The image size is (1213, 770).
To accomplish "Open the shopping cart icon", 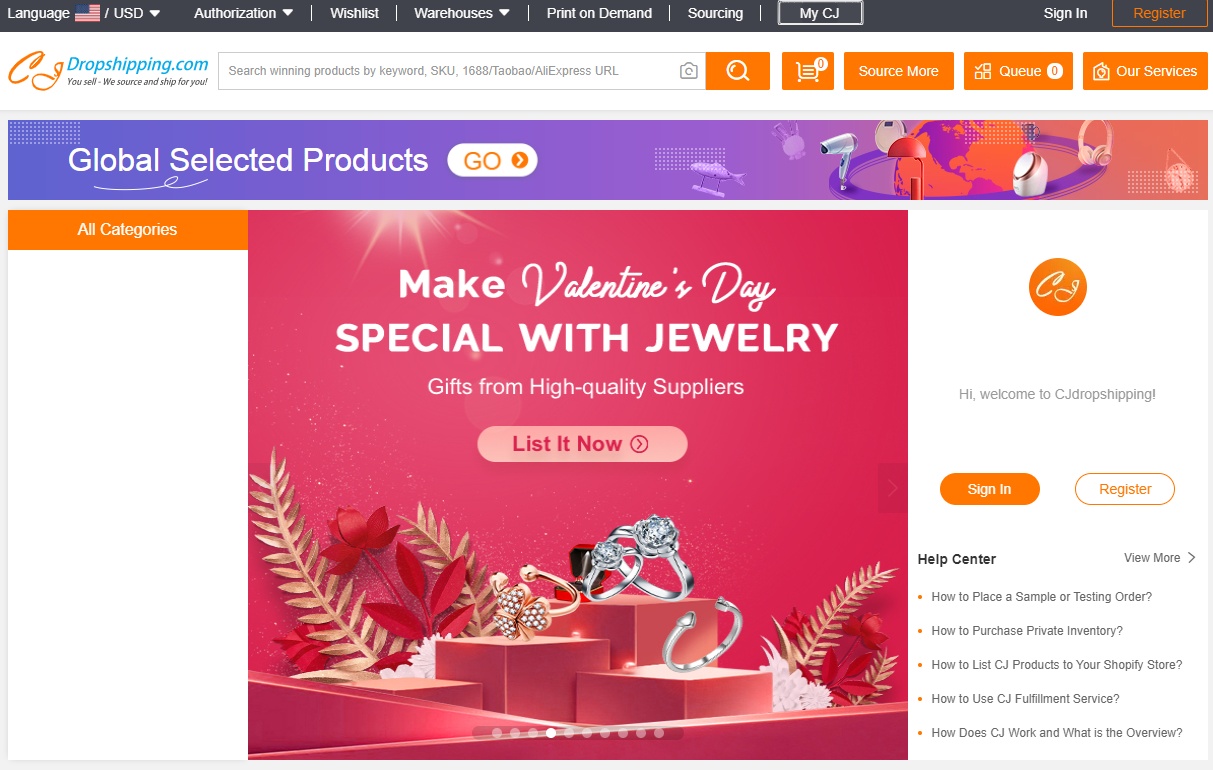I will coord(807,71).
